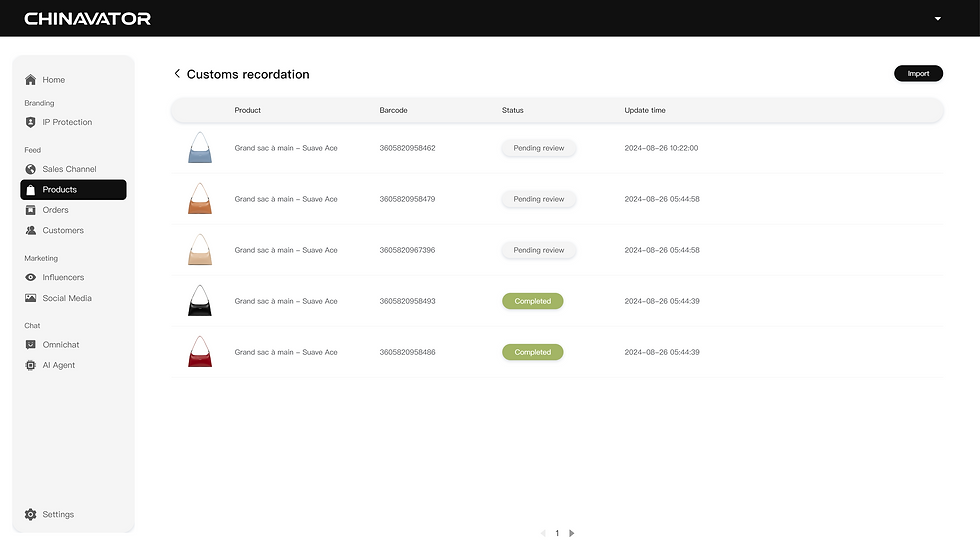The height and width of the screenshot is (551, 980).
Task: Click the CHINAVATOR logo
Action: tap(88, 19)
